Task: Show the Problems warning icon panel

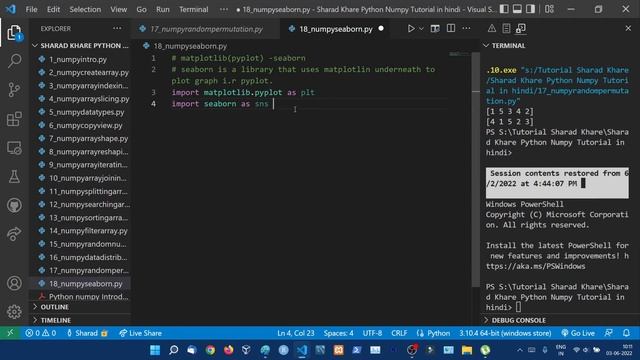Action: coord(492,28)
